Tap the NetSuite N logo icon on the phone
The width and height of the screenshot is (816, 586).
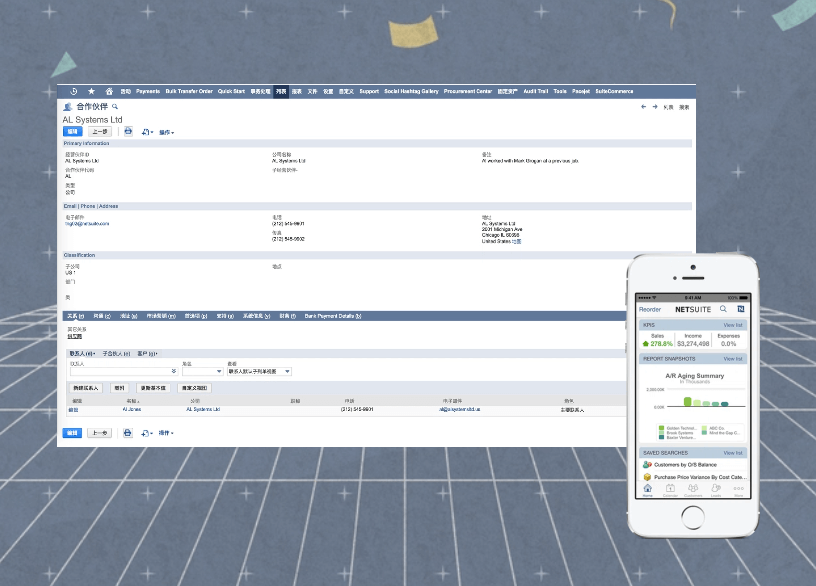pos(741,309)
